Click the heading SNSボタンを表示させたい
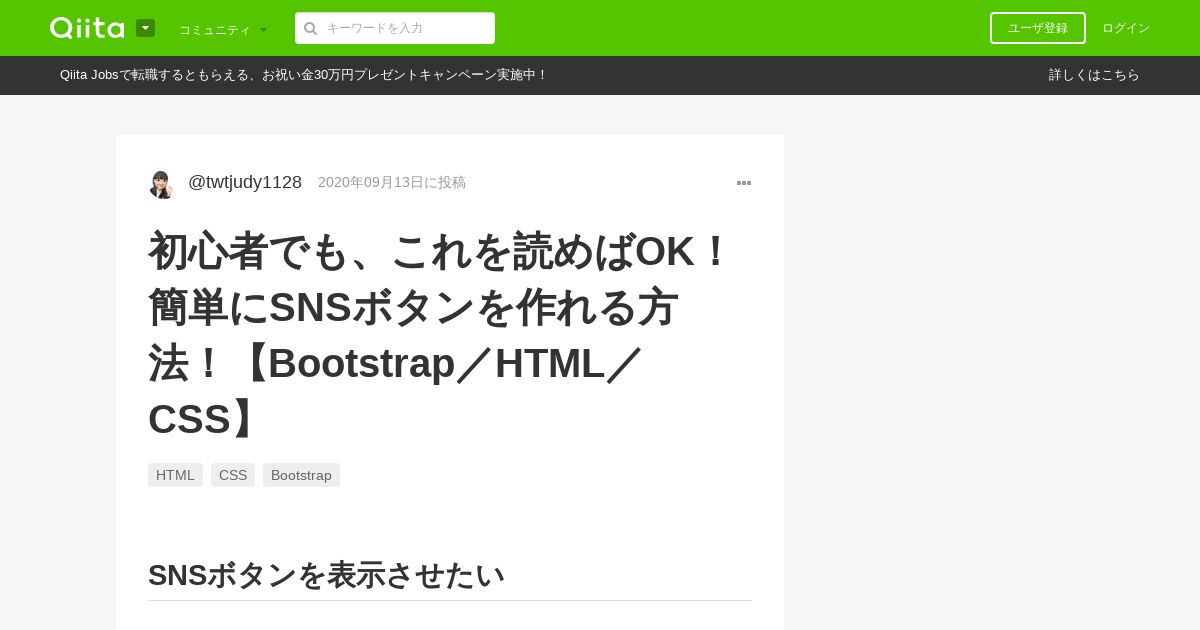1200x630 pixels. tap(326, 575)
